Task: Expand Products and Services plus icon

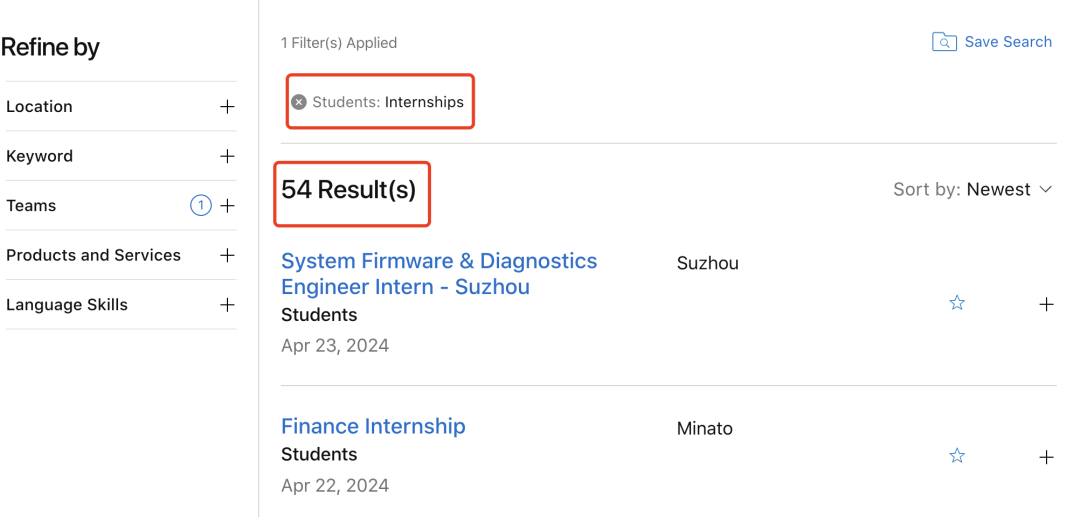Action: point(227,255)
